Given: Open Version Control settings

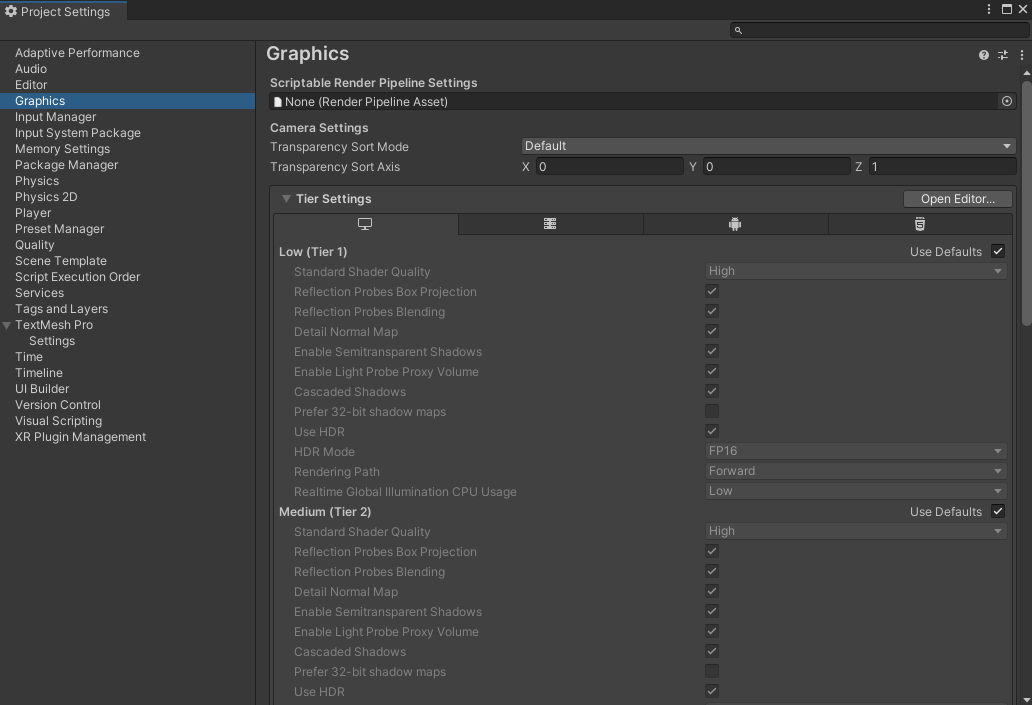Looking at the screenshot, I should (x=58, y=405).
